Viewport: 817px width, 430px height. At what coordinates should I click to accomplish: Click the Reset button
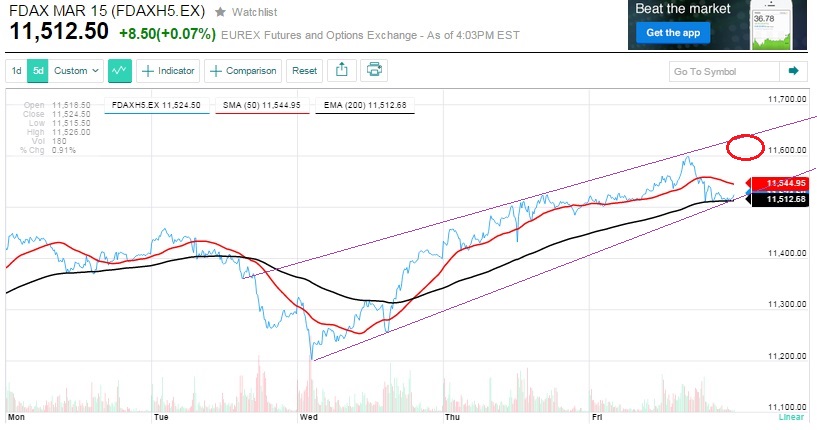click(x=304, y=71)
